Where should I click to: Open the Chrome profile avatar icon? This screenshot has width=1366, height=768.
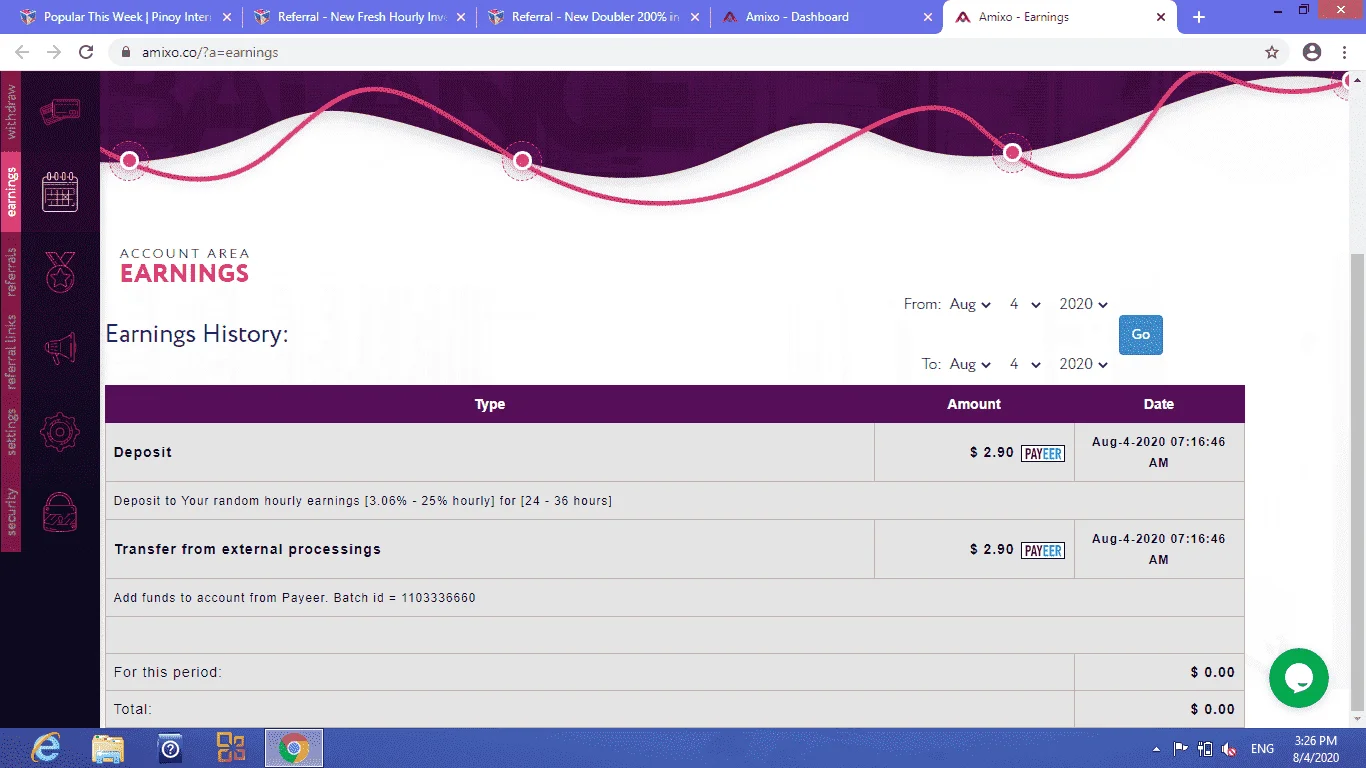(x=1312, y=52)
